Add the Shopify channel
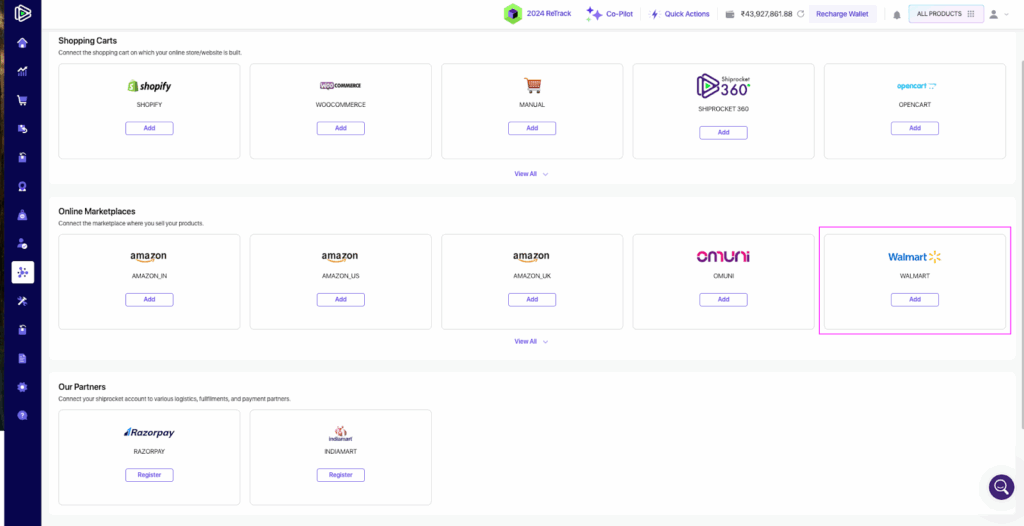 (149, 128)
